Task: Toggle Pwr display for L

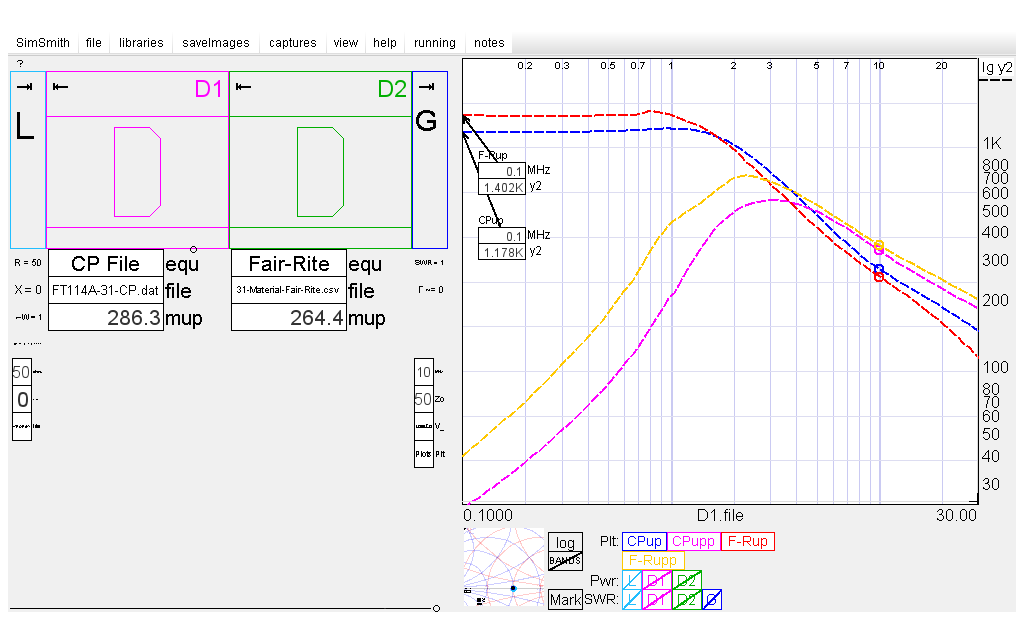Action: pyautogui.click(x=632, y=580)
